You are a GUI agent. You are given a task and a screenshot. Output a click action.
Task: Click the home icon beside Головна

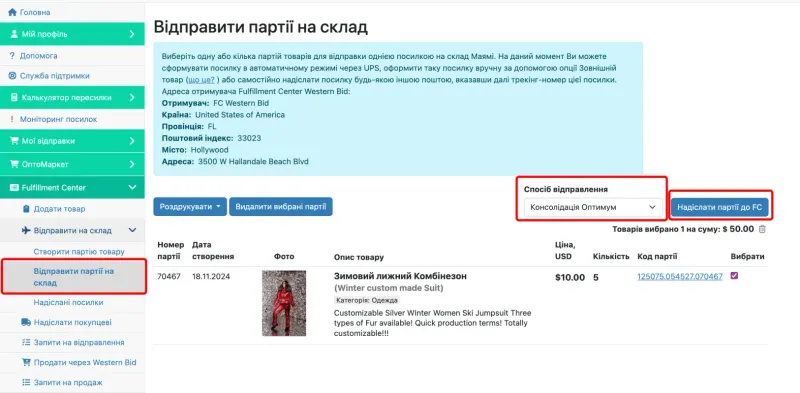tap(12, 12)
